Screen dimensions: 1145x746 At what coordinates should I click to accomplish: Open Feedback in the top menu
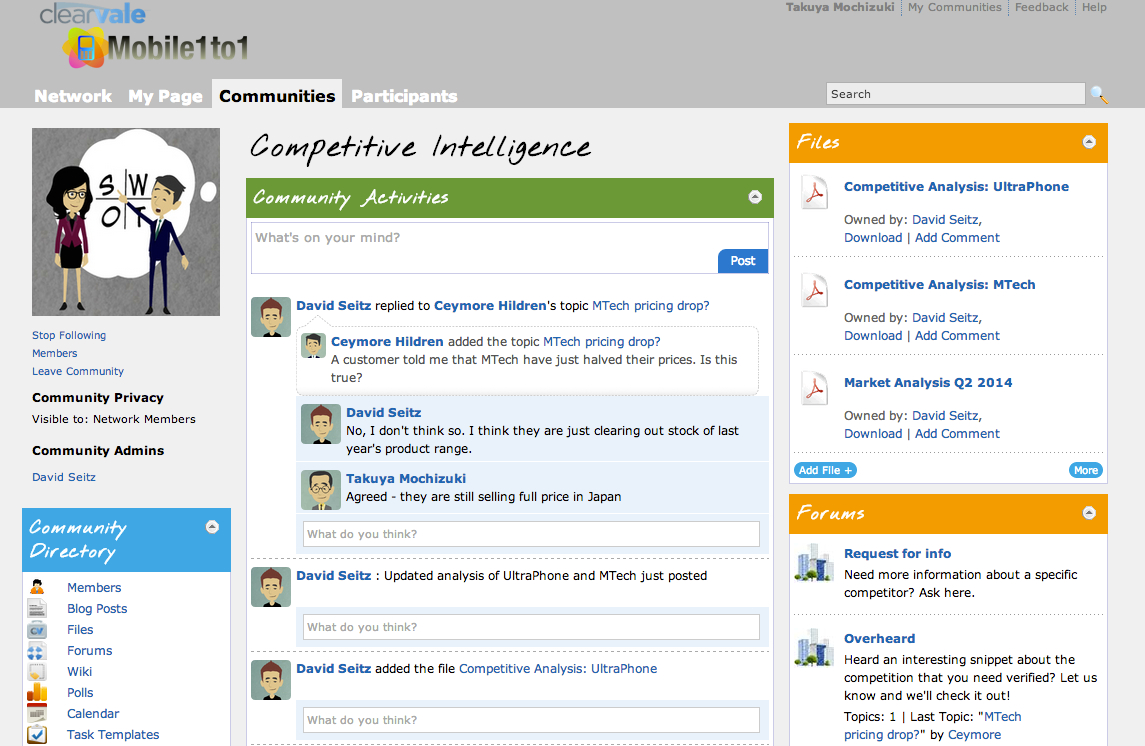click(x=1041, y=7)
